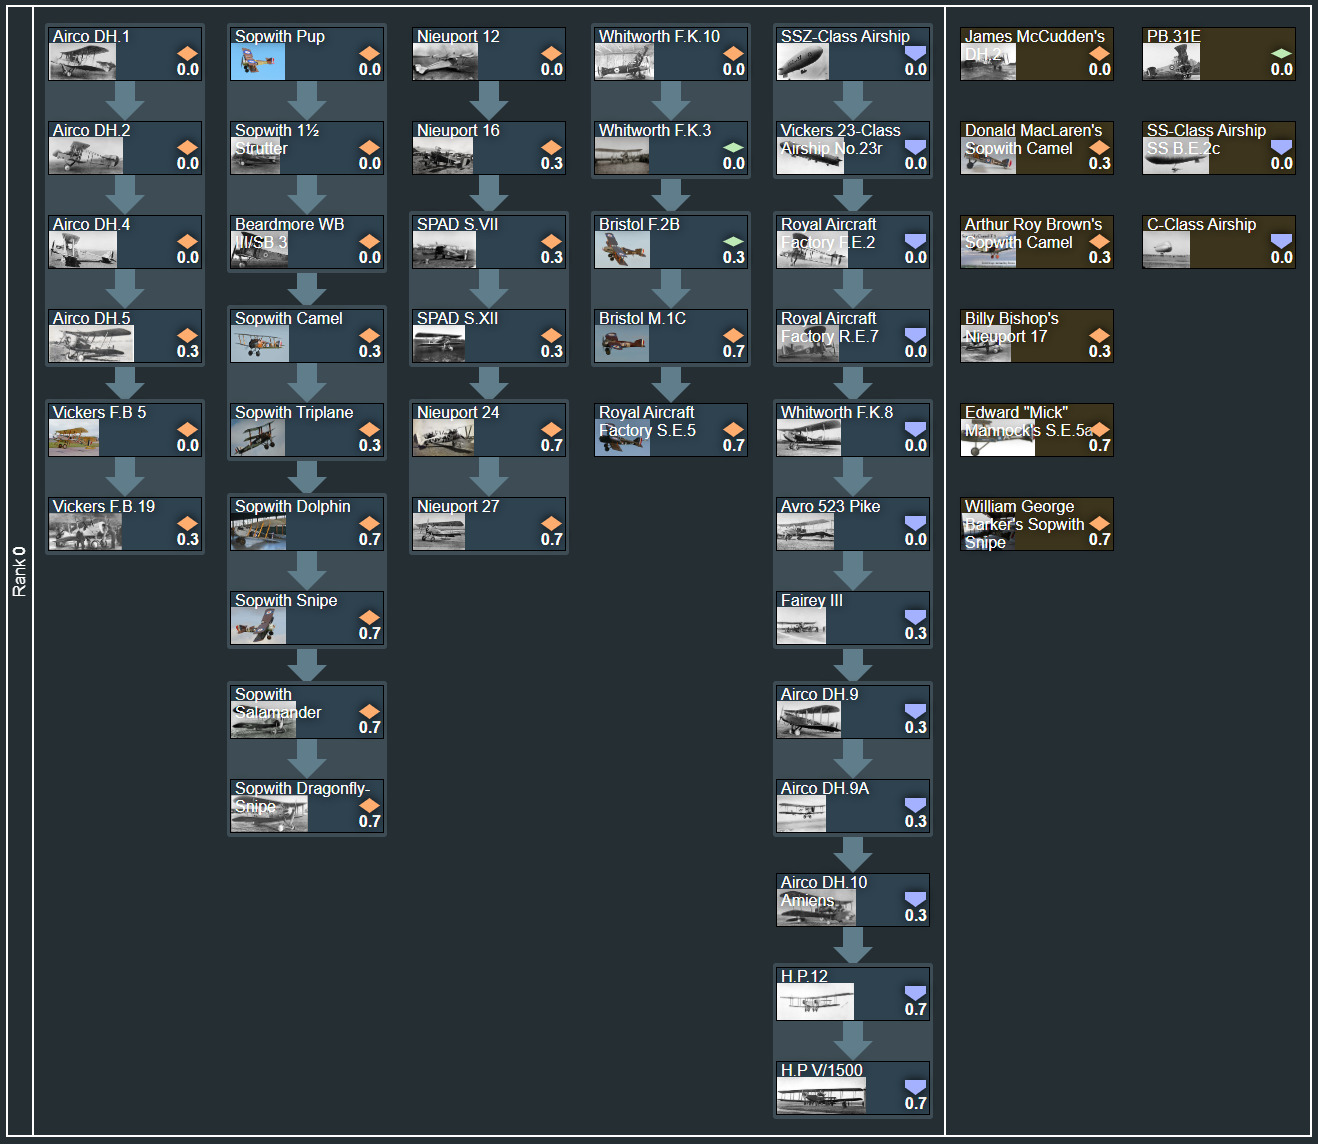
Task: Select the Fairey III name link
Action: (811, 600)
